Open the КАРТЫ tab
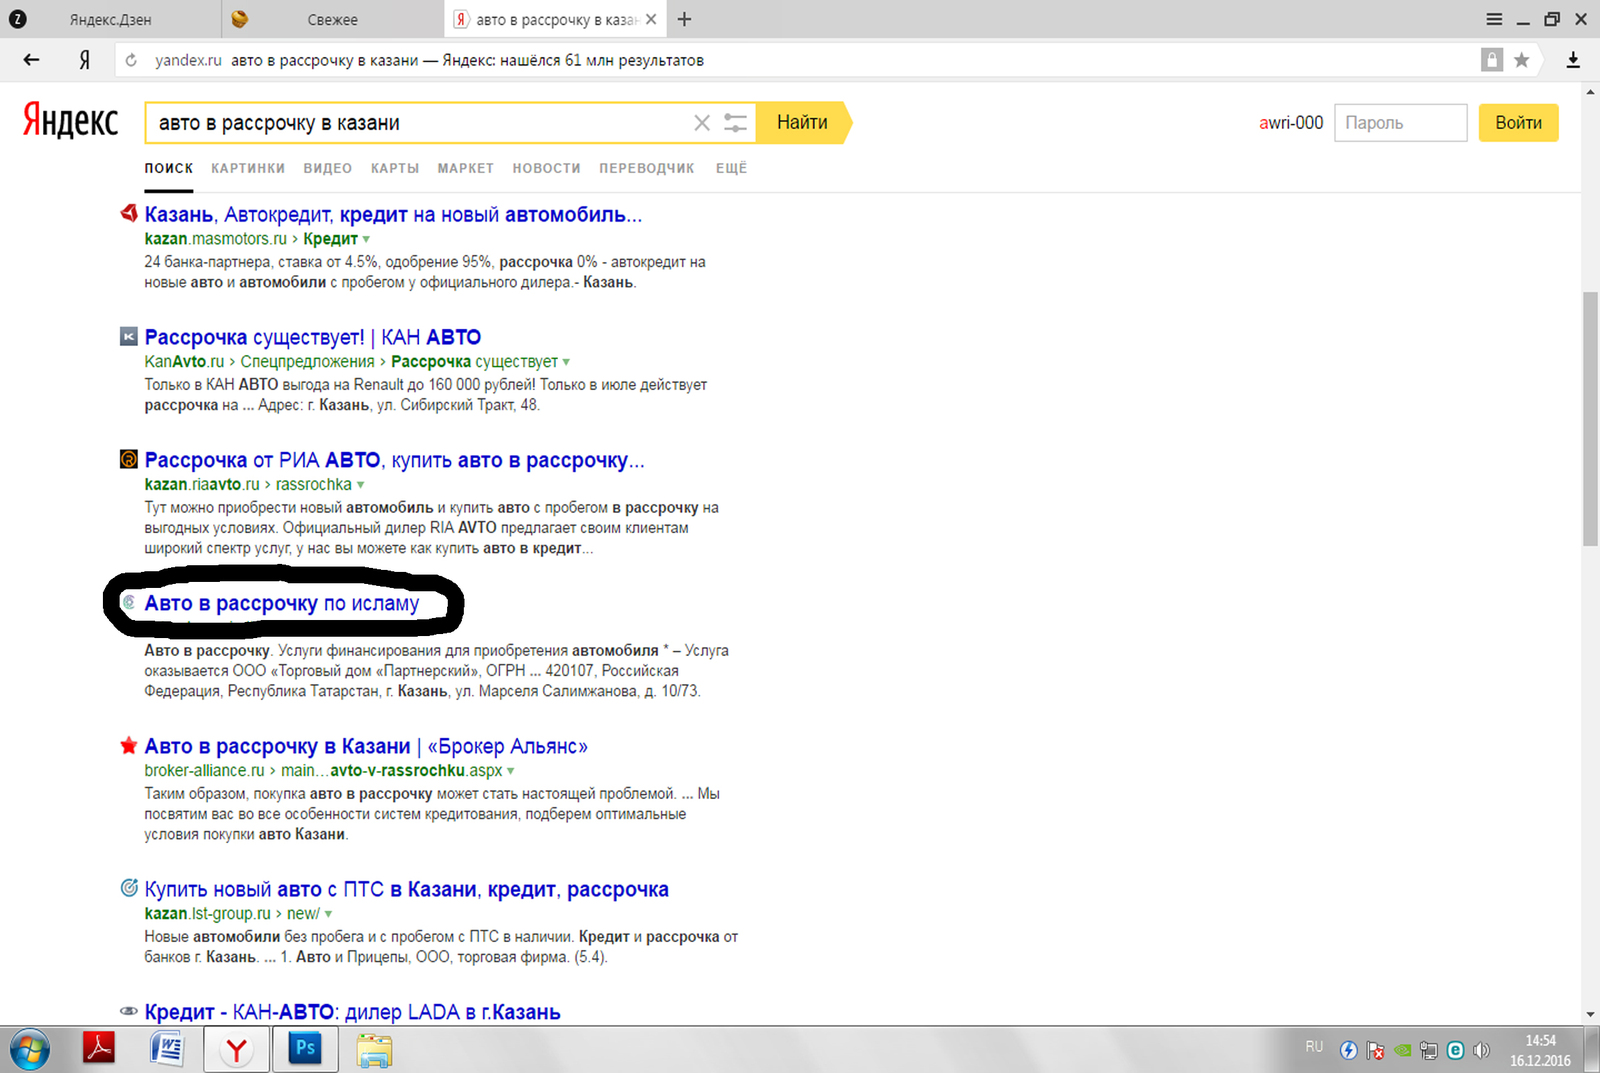 coord(395,168)
